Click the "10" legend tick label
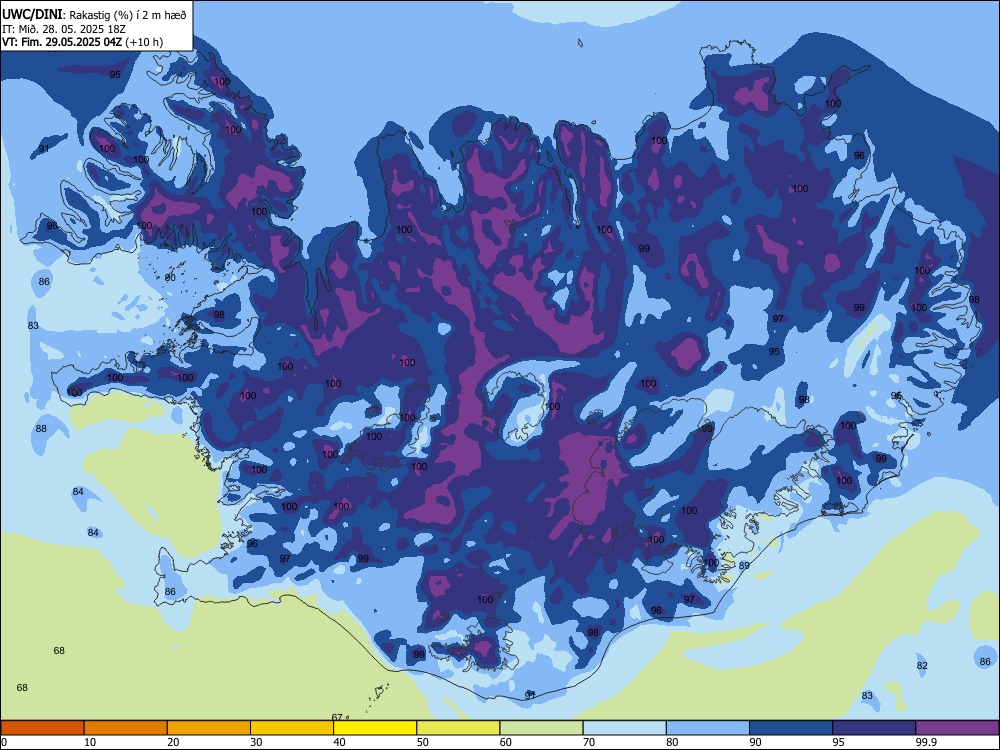Viewport: 1000px width, 750px height. (90, 742)
